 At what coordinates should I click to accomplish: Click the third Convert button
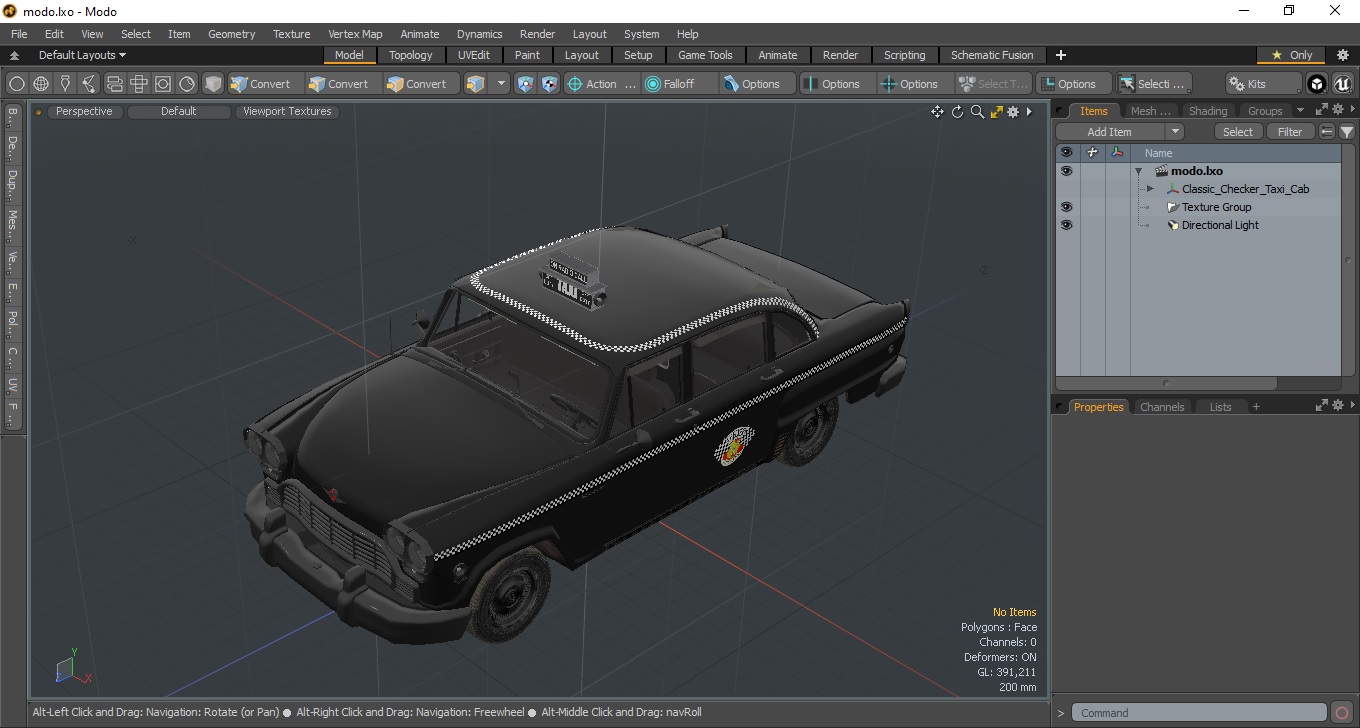(x=420, y=84)
